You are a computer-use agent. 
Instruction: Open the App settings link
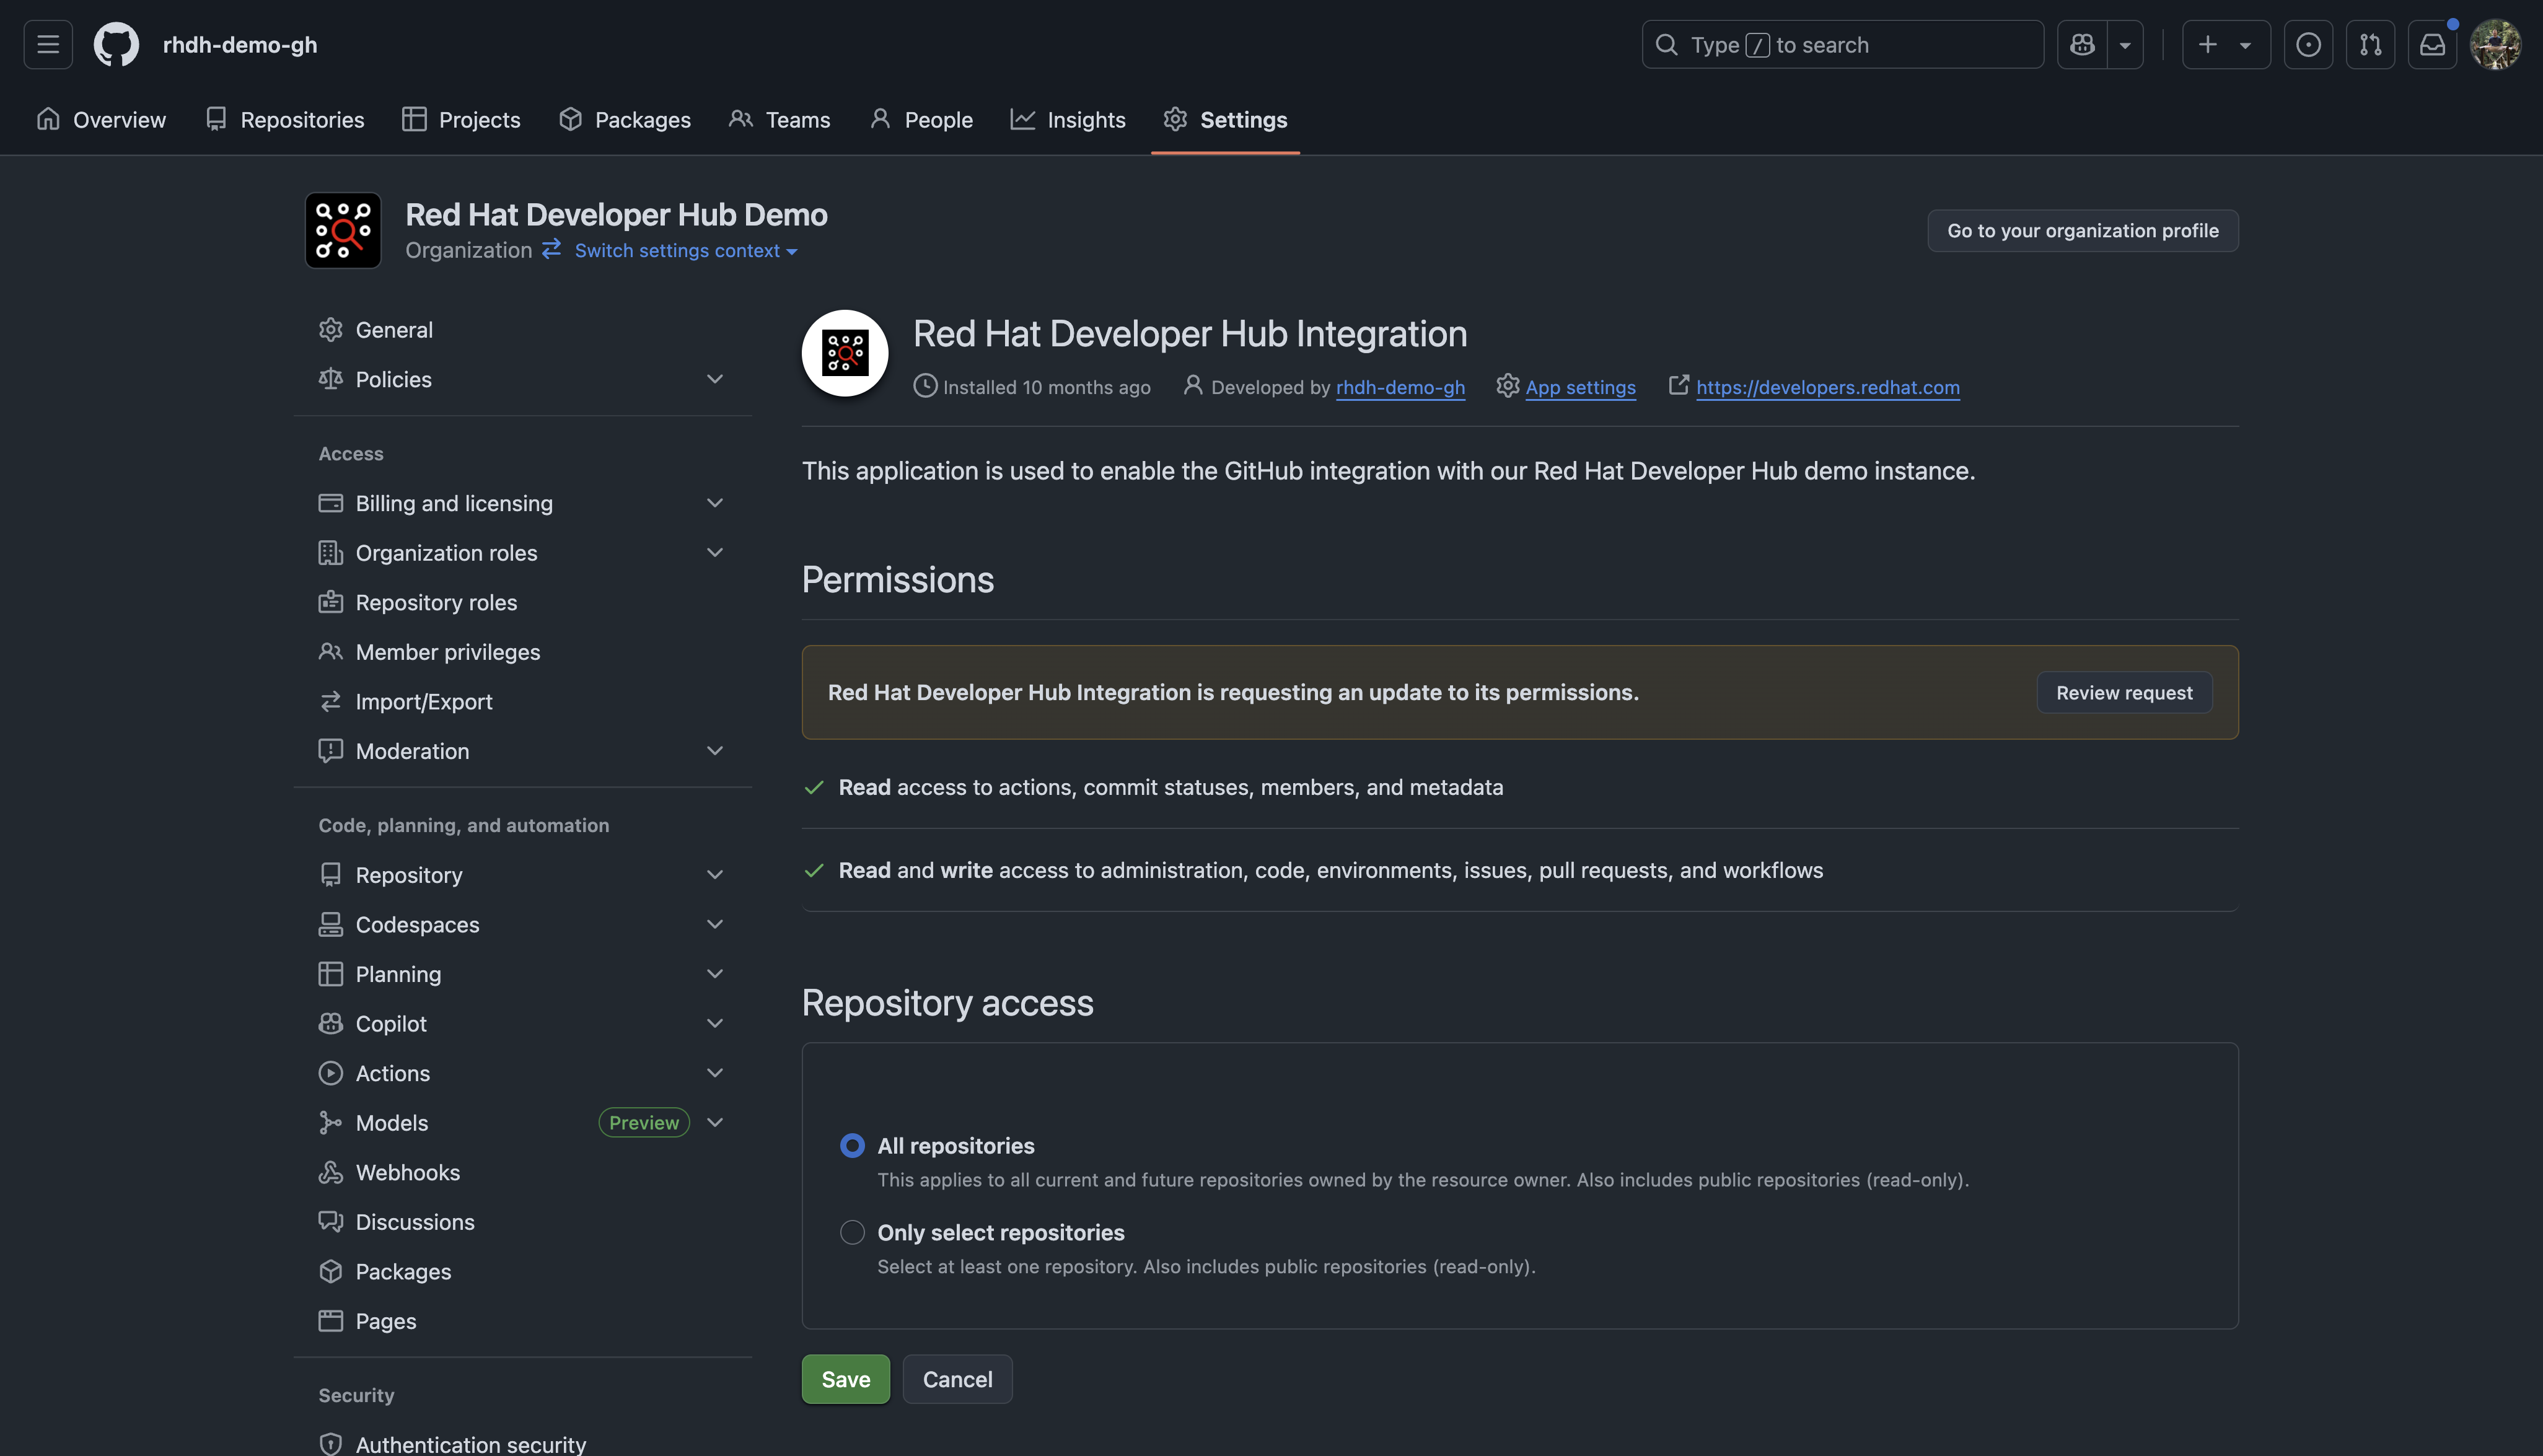tap(1580, 387)
